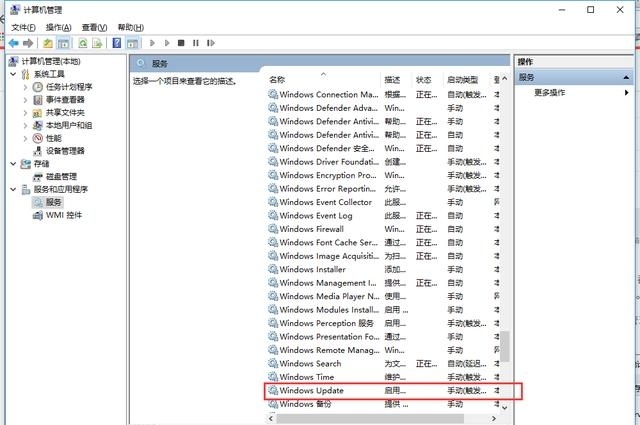The image size is (640, 425).
Task: Click gear icon beside Windows Search
Action: coord(273,363)
